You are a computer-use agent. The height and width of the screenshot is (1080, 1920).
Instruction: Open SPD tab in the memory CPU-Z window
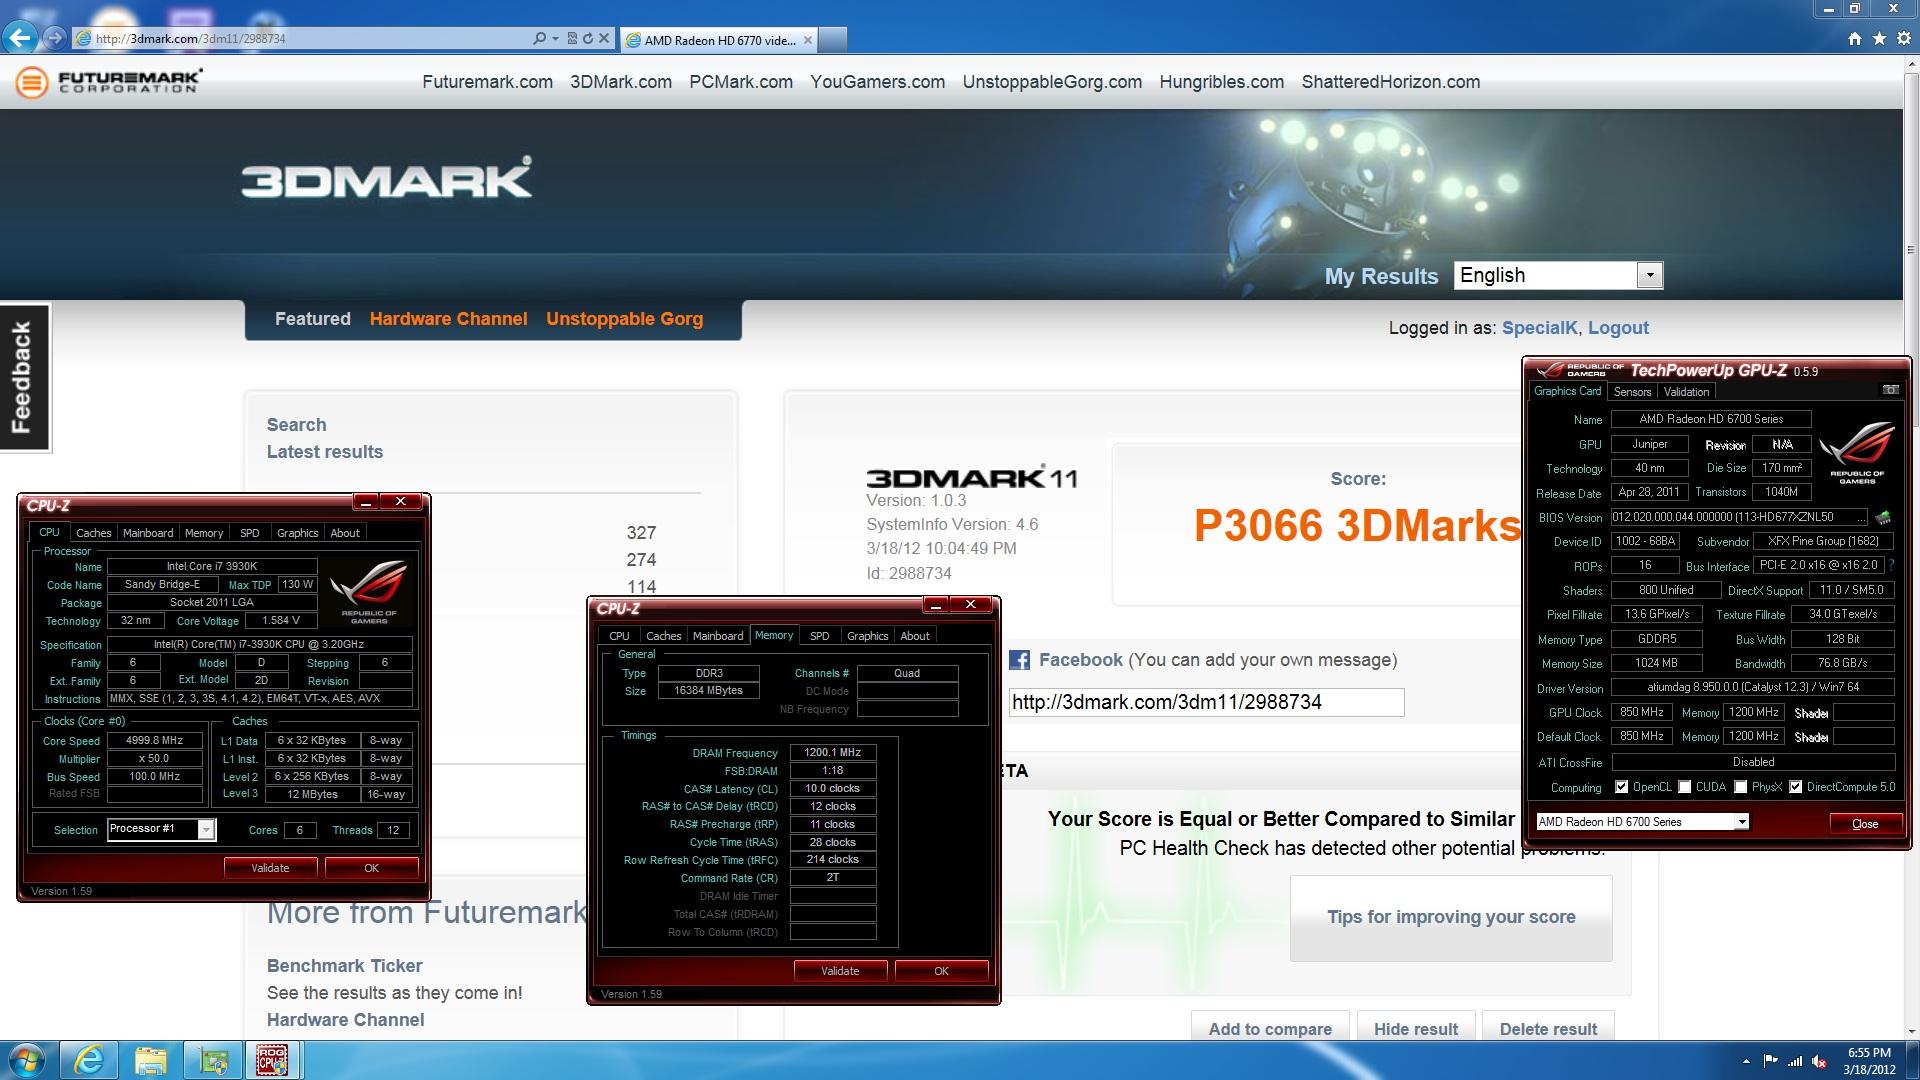[819, 636]
